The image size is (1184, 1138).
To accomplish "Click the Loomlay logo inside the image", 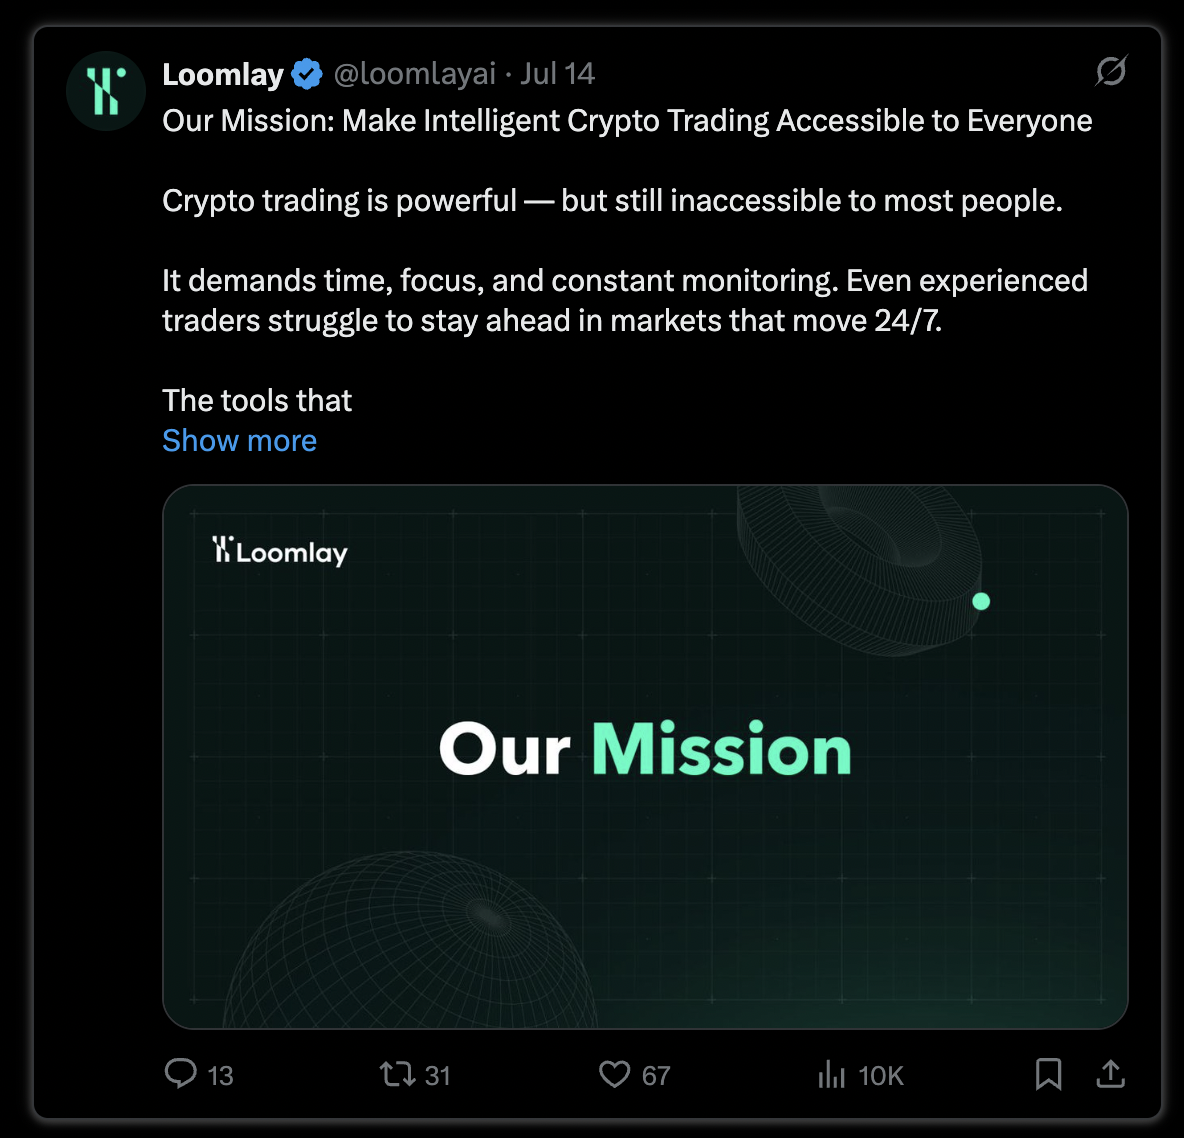I will coord(279,550).
